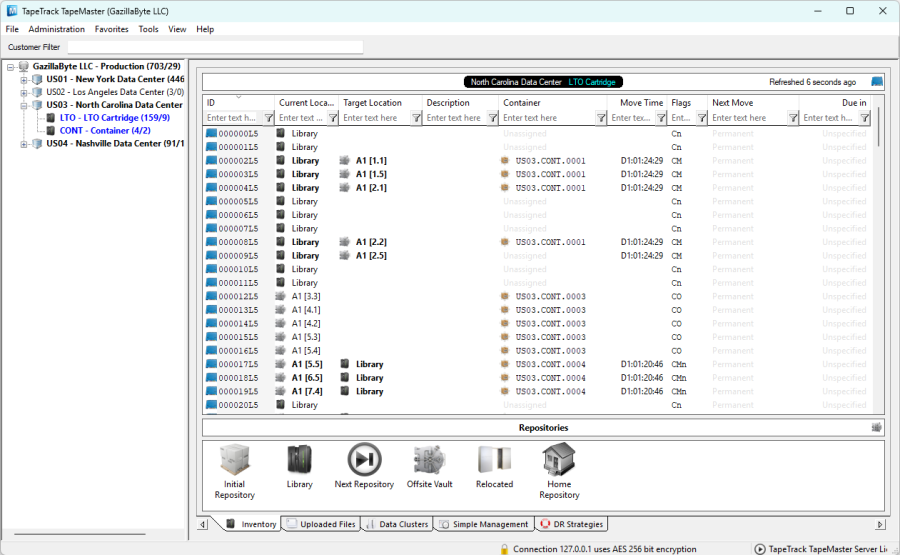Image resolution: width=900 pixels, height=555 pixels.
Task: Expand the US01 New York Data Center node
Action: click(x=24, y=79)
